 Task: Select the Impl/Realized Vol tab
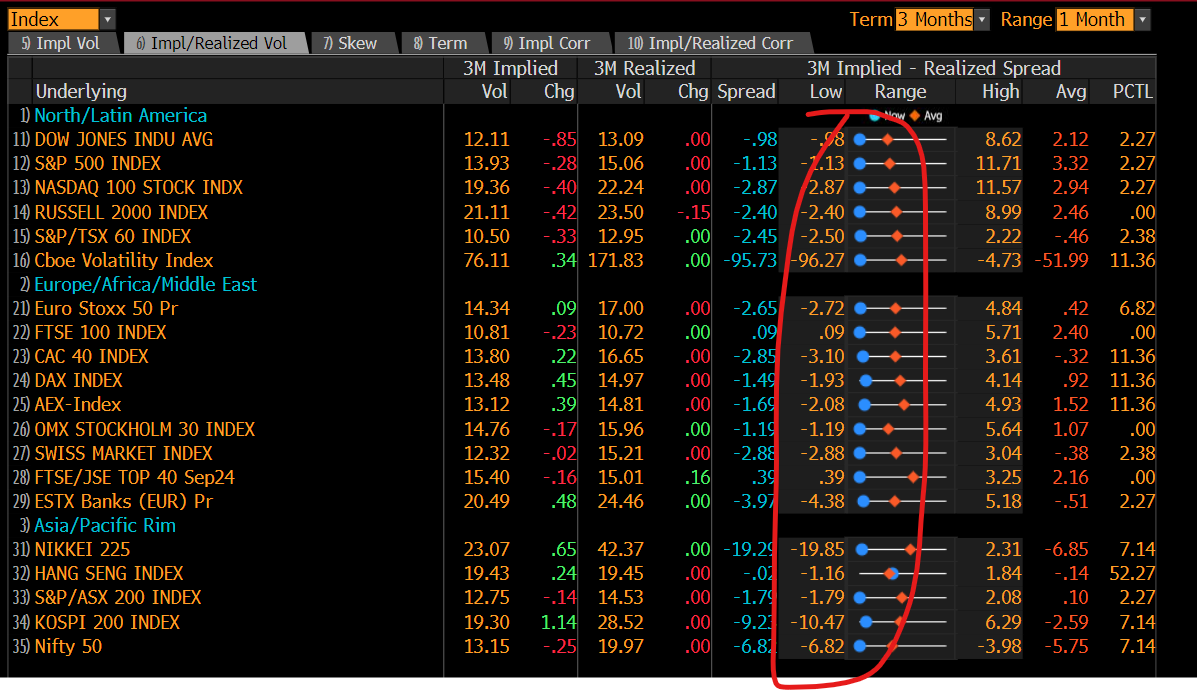(215, 44)
